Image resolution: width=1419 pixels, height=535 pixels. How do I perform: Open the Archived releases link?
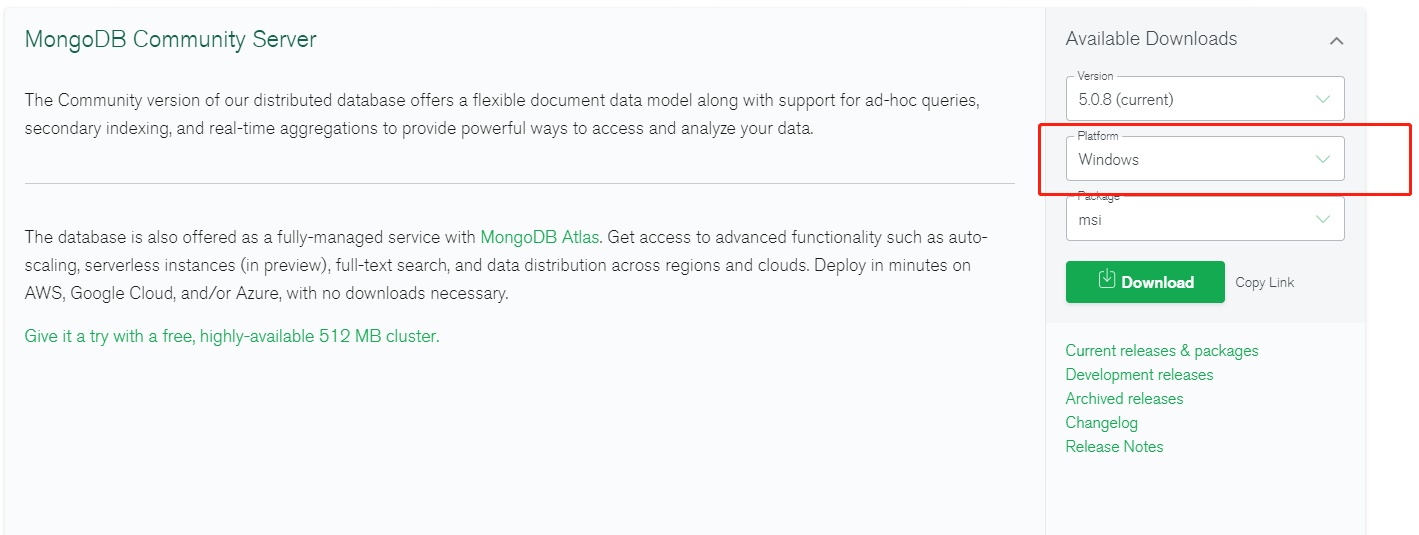click(x=1124, y=399)
